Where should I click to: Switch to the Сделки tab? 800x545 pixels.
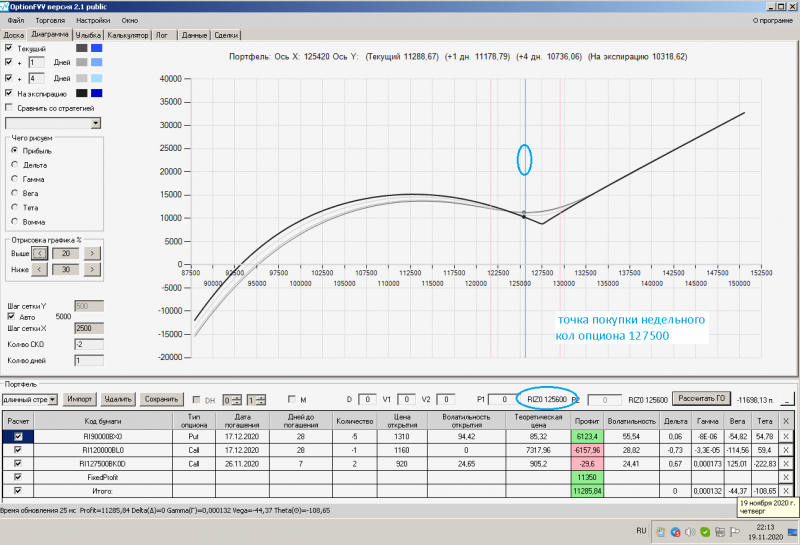226,35
